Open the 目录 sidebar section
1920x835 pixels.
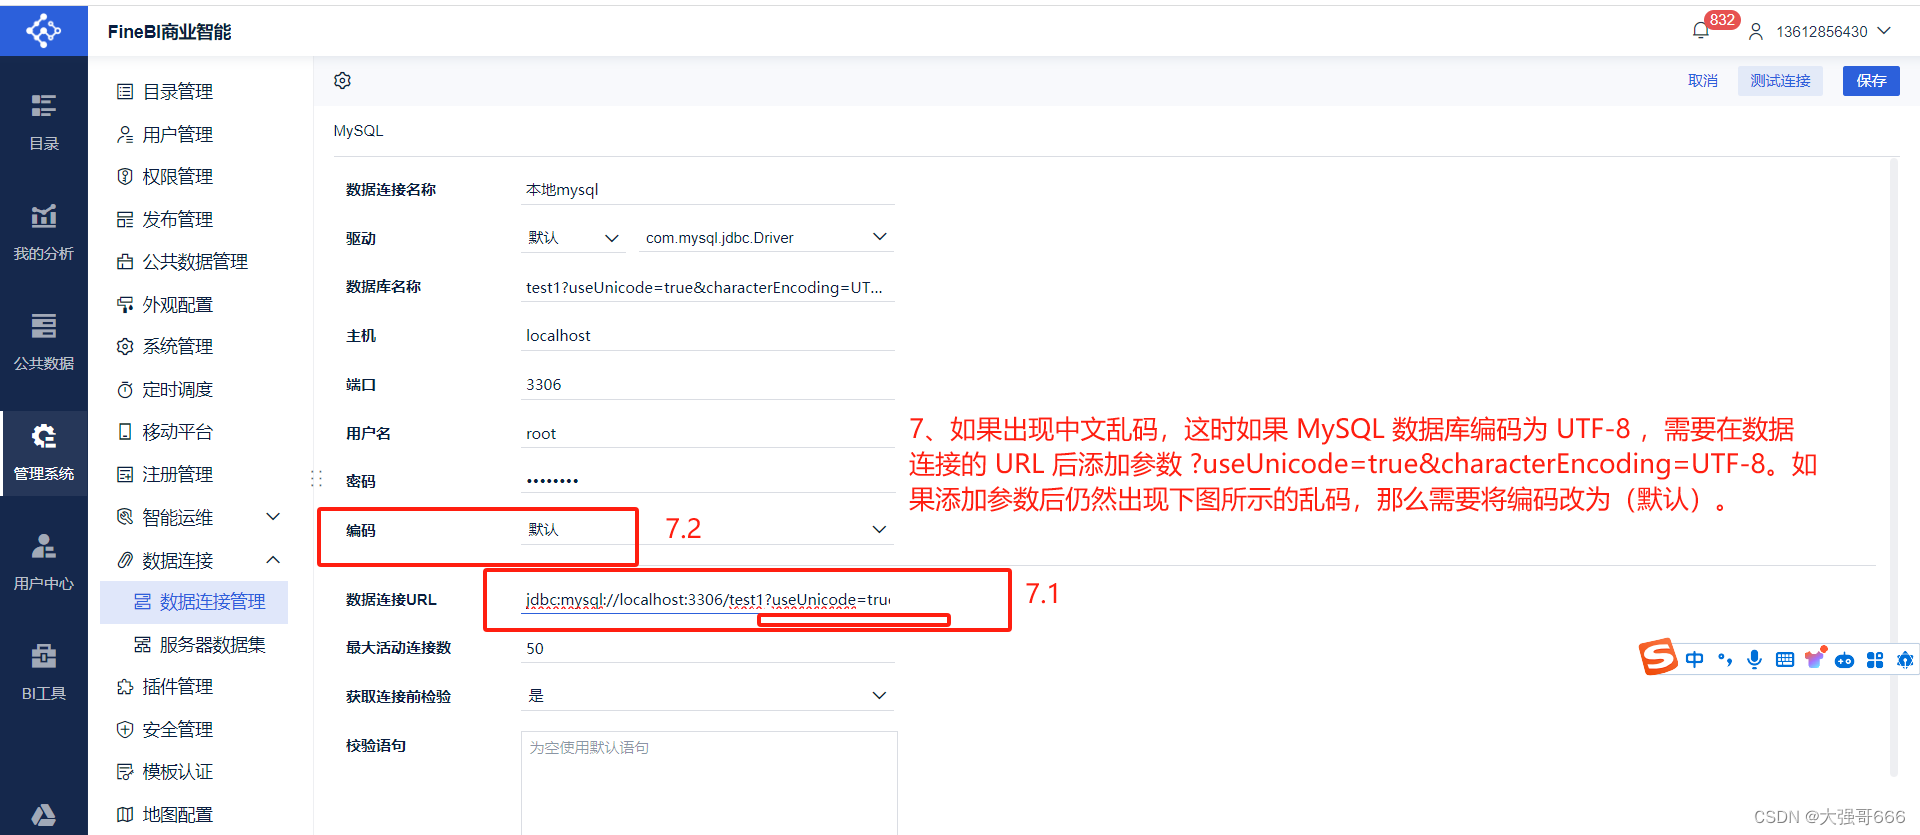pyautogui.click(x=43, y=122)
